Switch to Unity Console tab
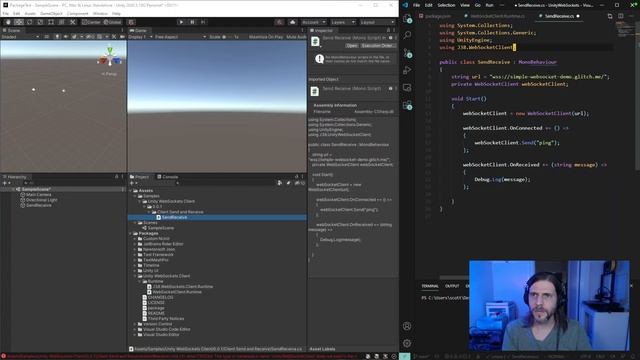 167,177
